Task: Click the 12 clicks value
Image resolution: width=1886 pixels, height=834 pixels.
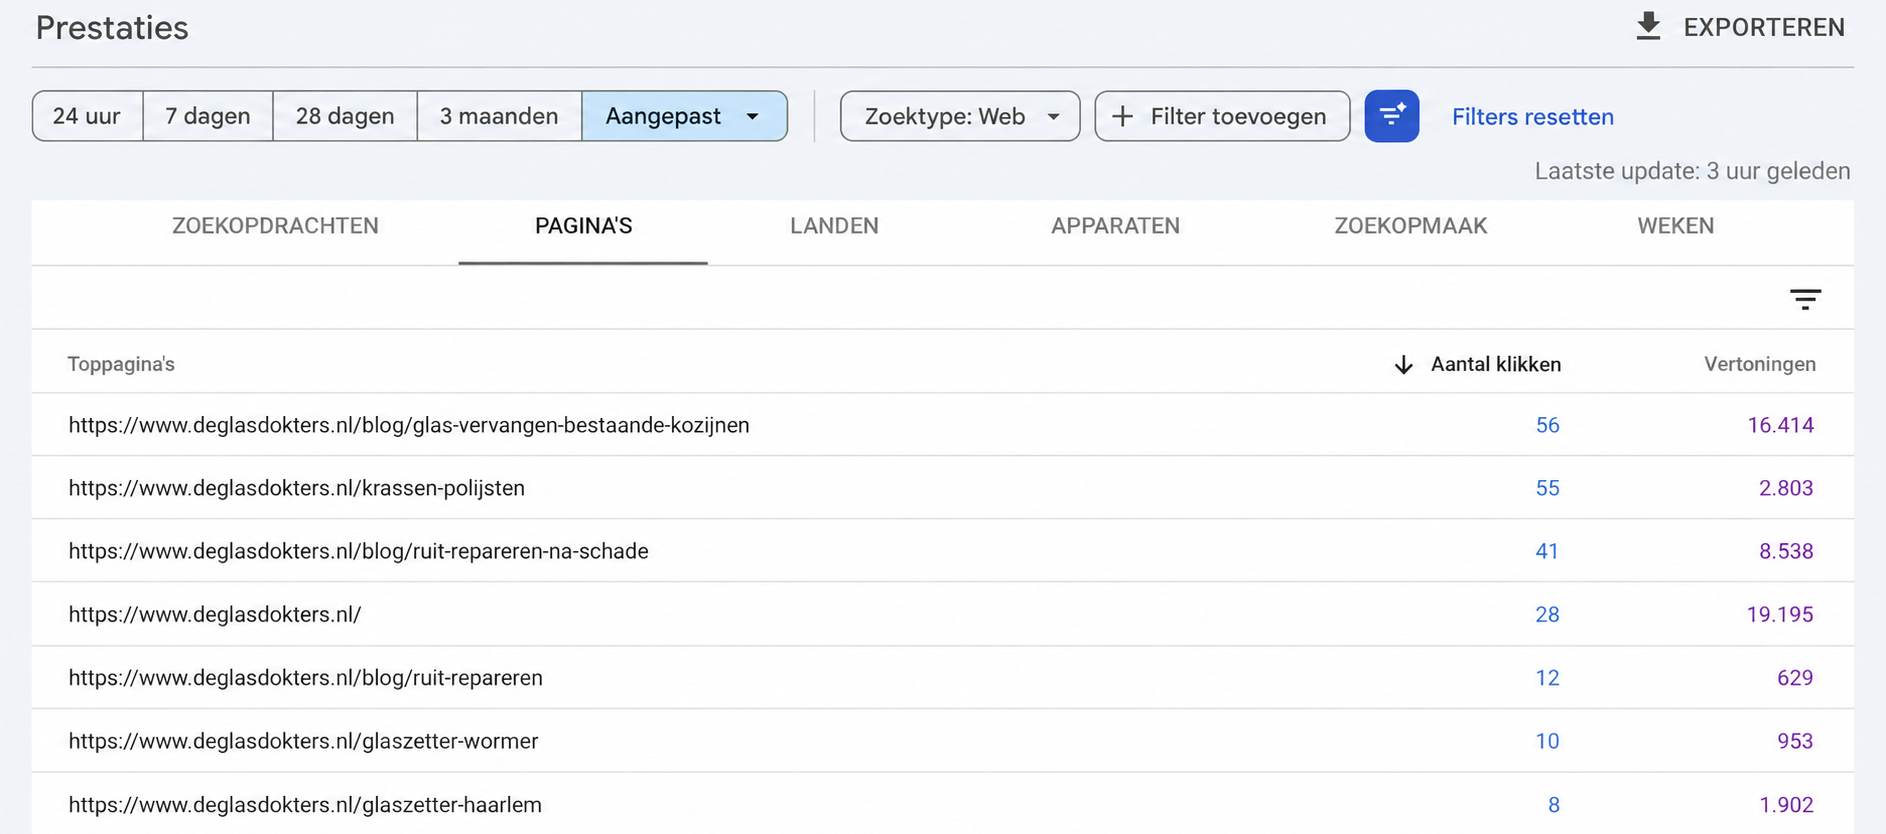Action: pyautogui.click(x=1547, y=678)
